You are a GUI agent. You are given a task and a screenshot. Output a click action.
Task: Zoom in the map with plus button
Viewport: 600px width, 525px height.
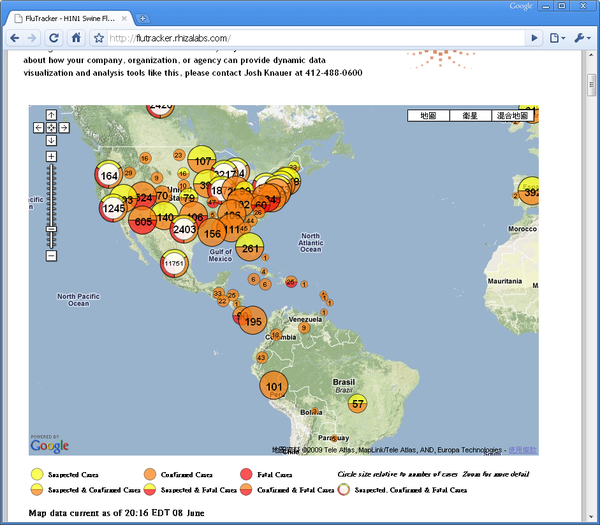tap(51, 156)
